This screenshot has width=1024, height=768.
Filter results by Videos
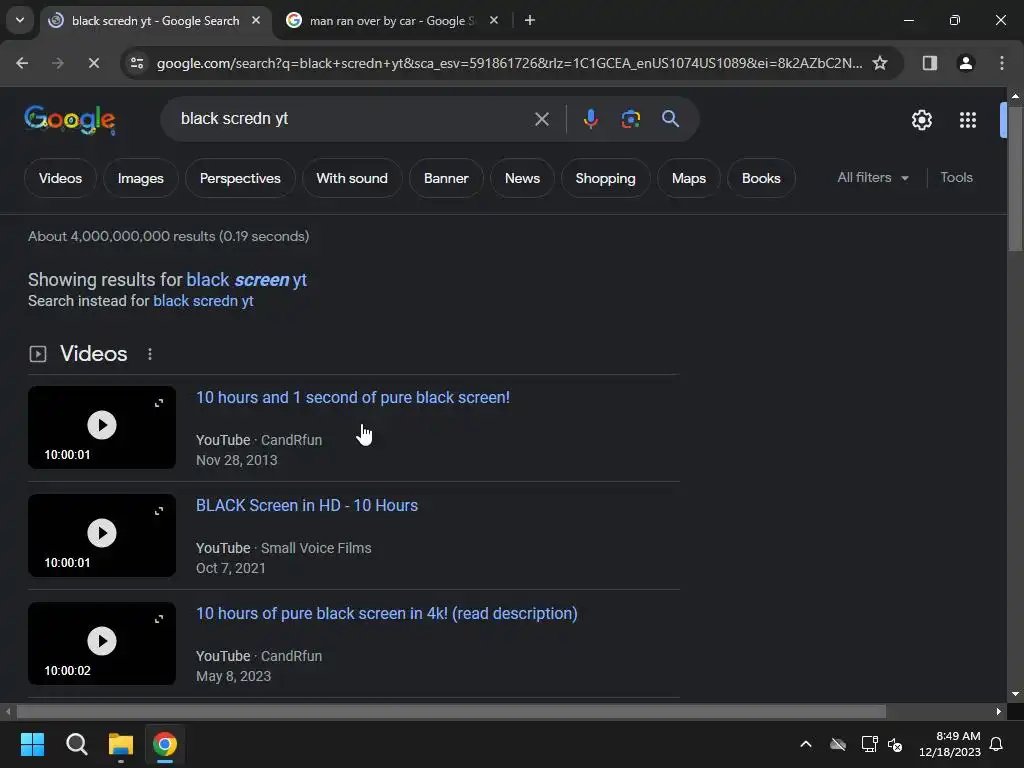60,178
